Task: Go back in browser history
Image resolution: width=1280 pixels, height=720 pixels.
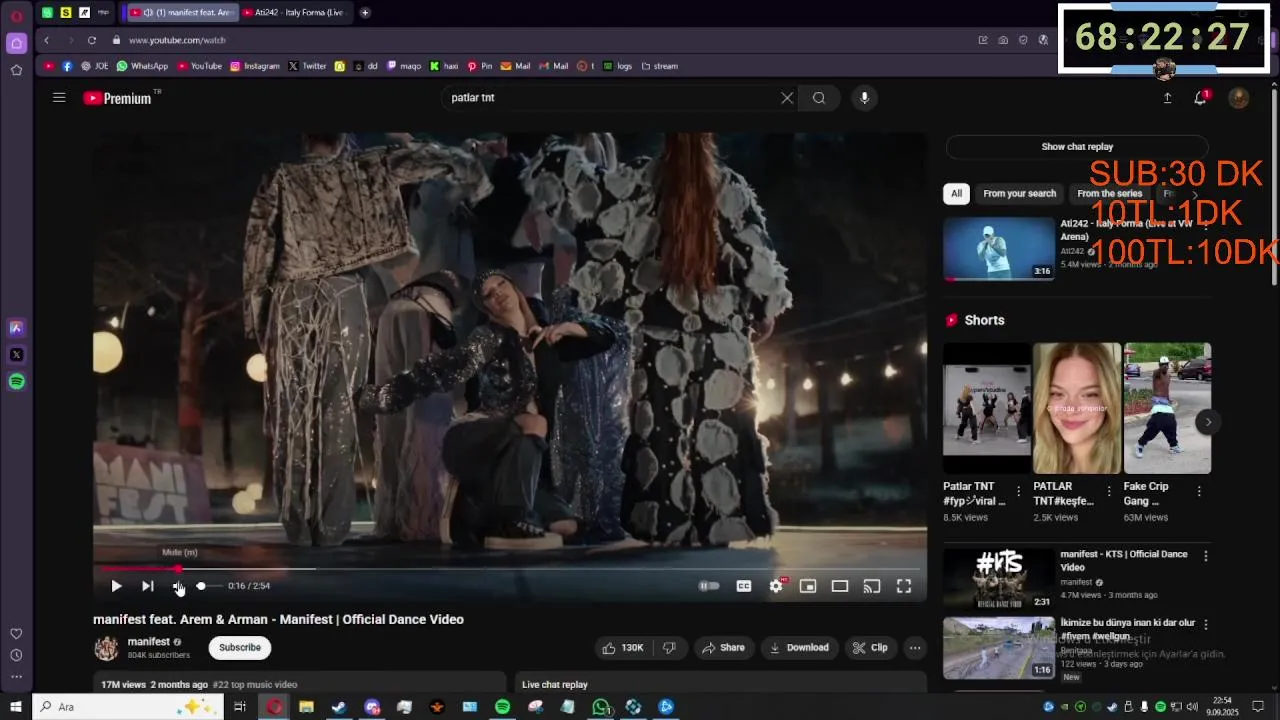Action: (x=46, y=40)
